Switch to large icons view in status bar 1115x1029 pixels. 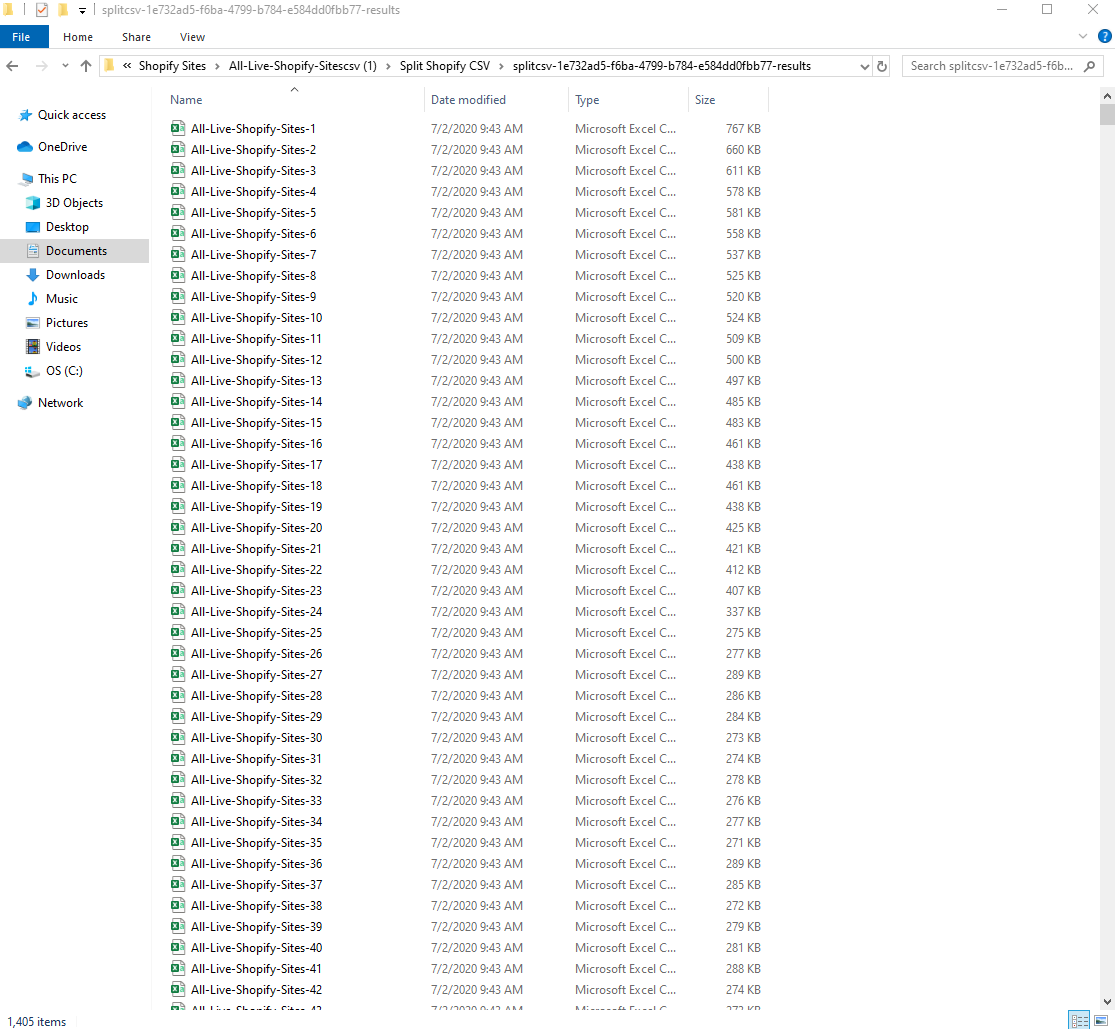pos(1100,1021)
